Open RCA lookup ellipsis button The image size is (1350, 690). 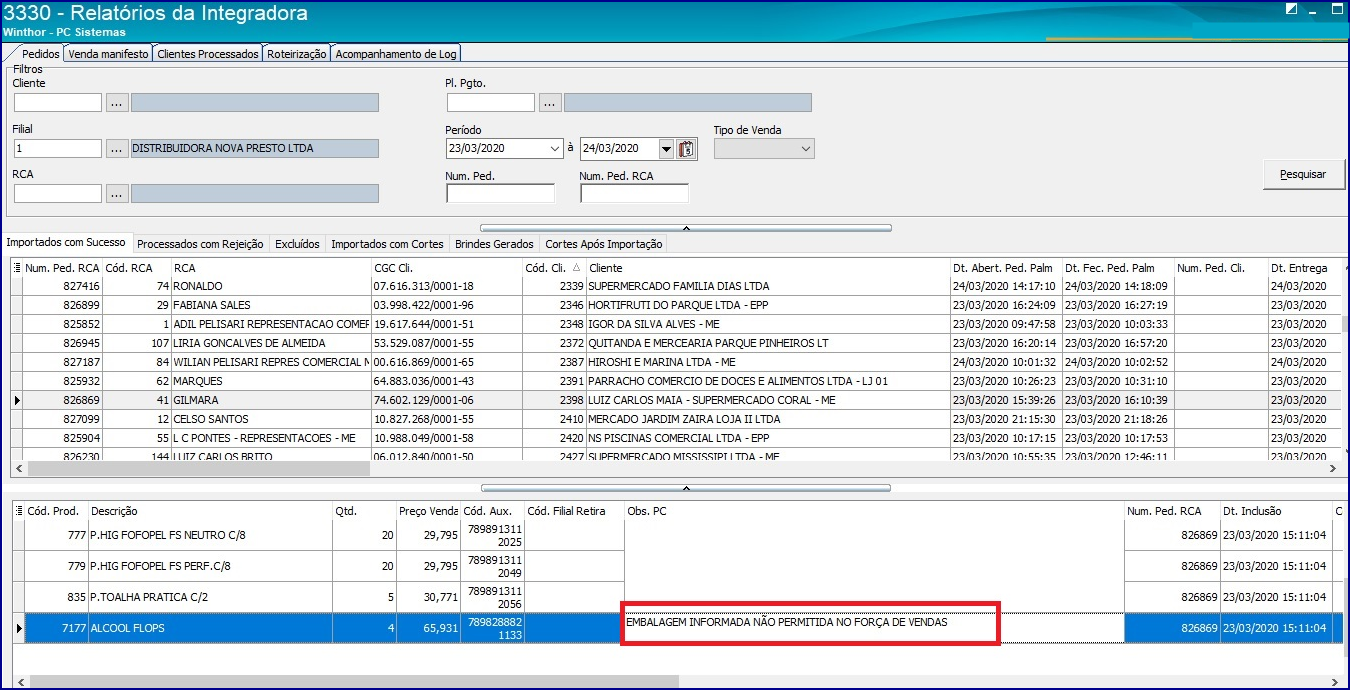(x=118, y=193)
